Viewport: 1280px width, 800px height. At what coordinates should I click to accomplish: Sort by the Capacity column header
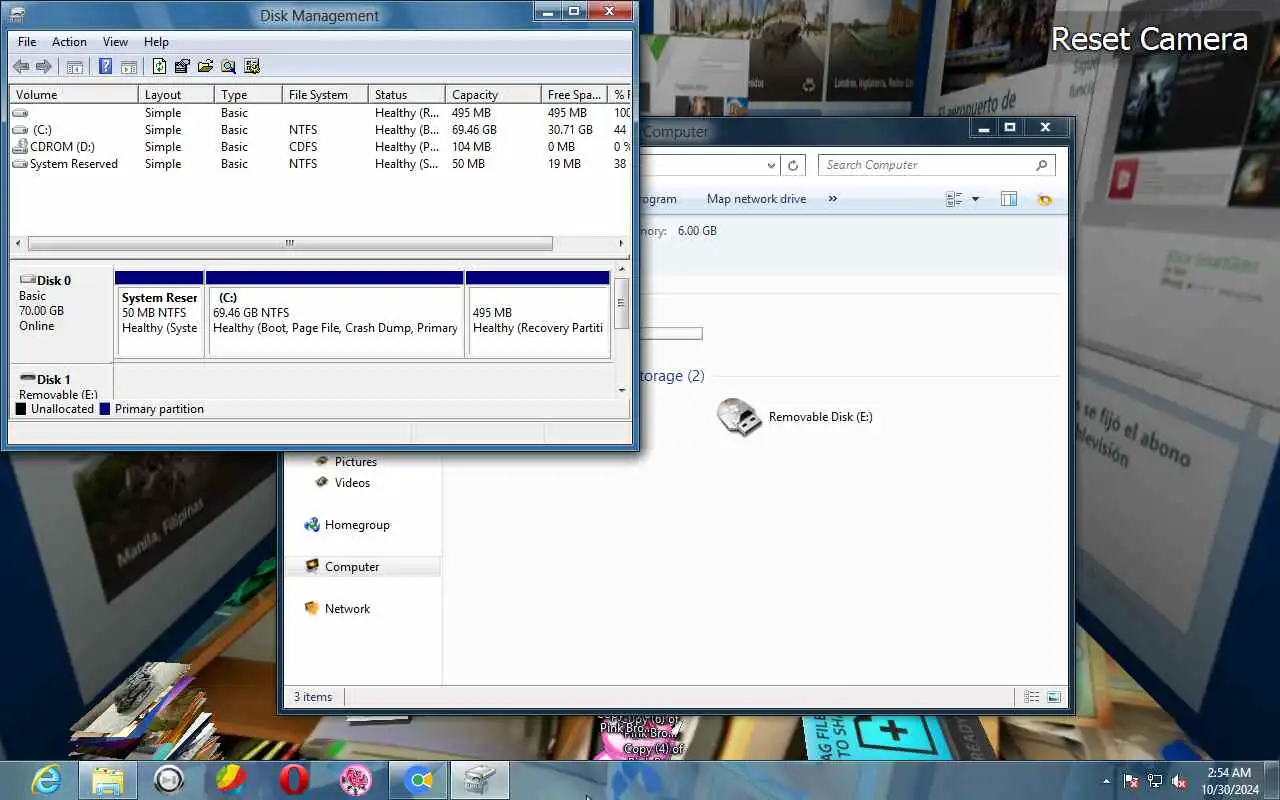tap(493, 95)
